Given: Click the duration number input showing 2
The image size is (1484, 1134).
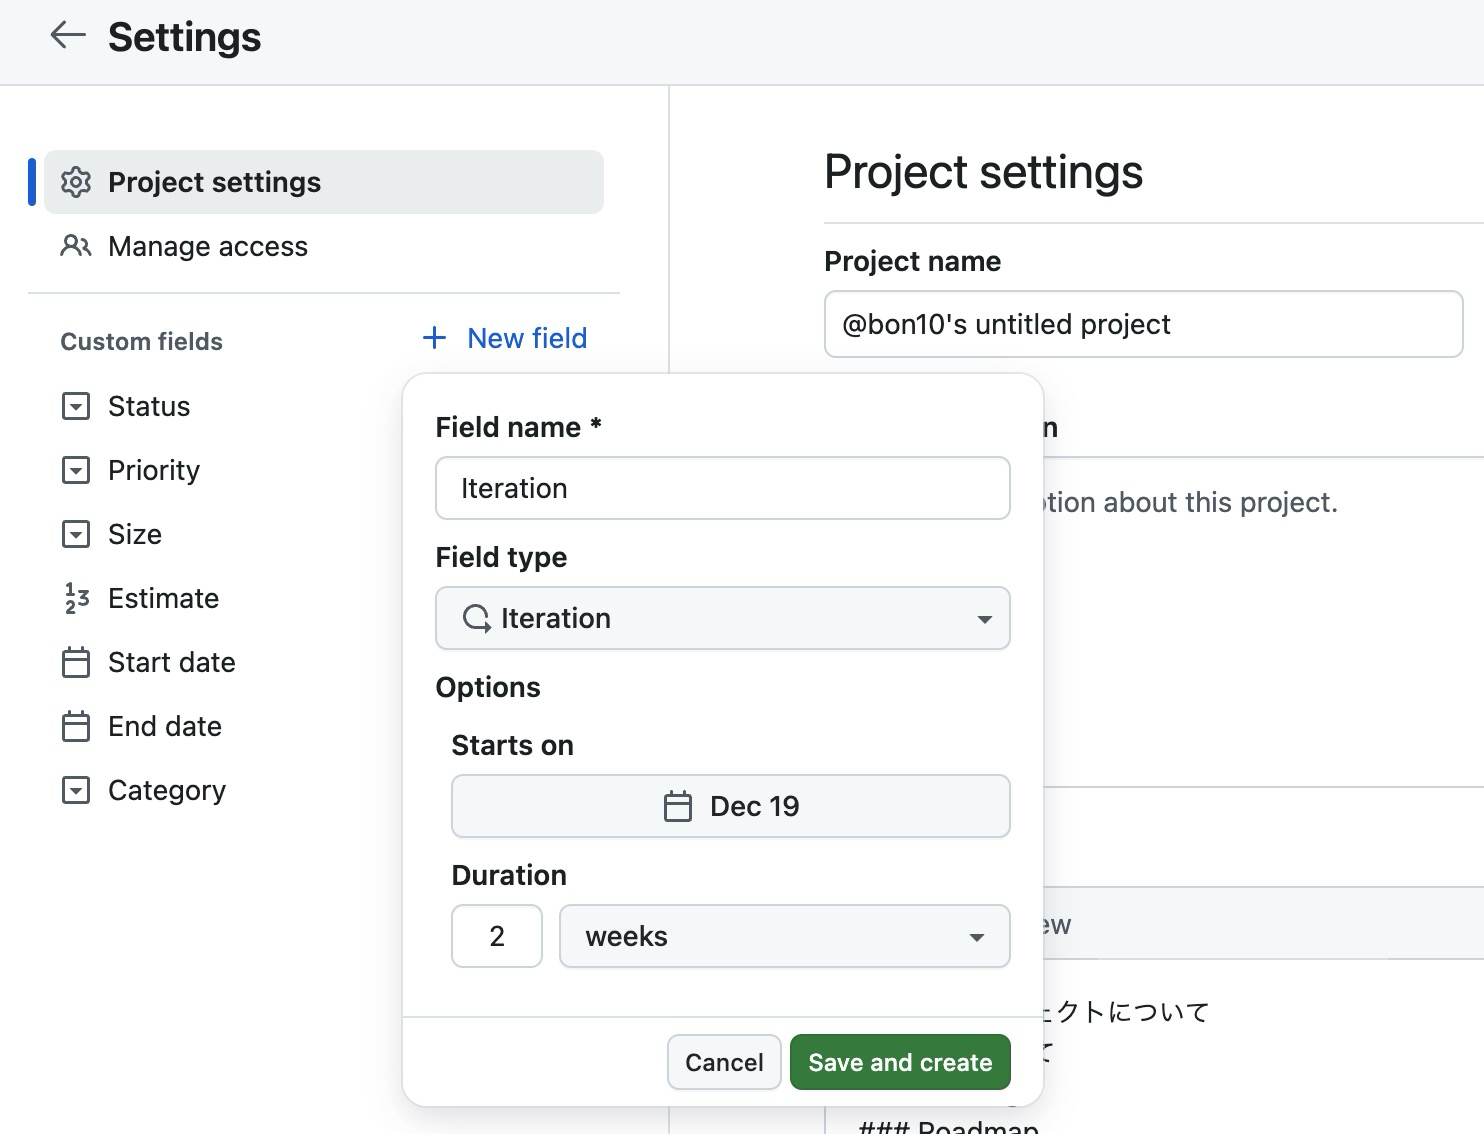Looking at the screenshot, I should point(496,936).
